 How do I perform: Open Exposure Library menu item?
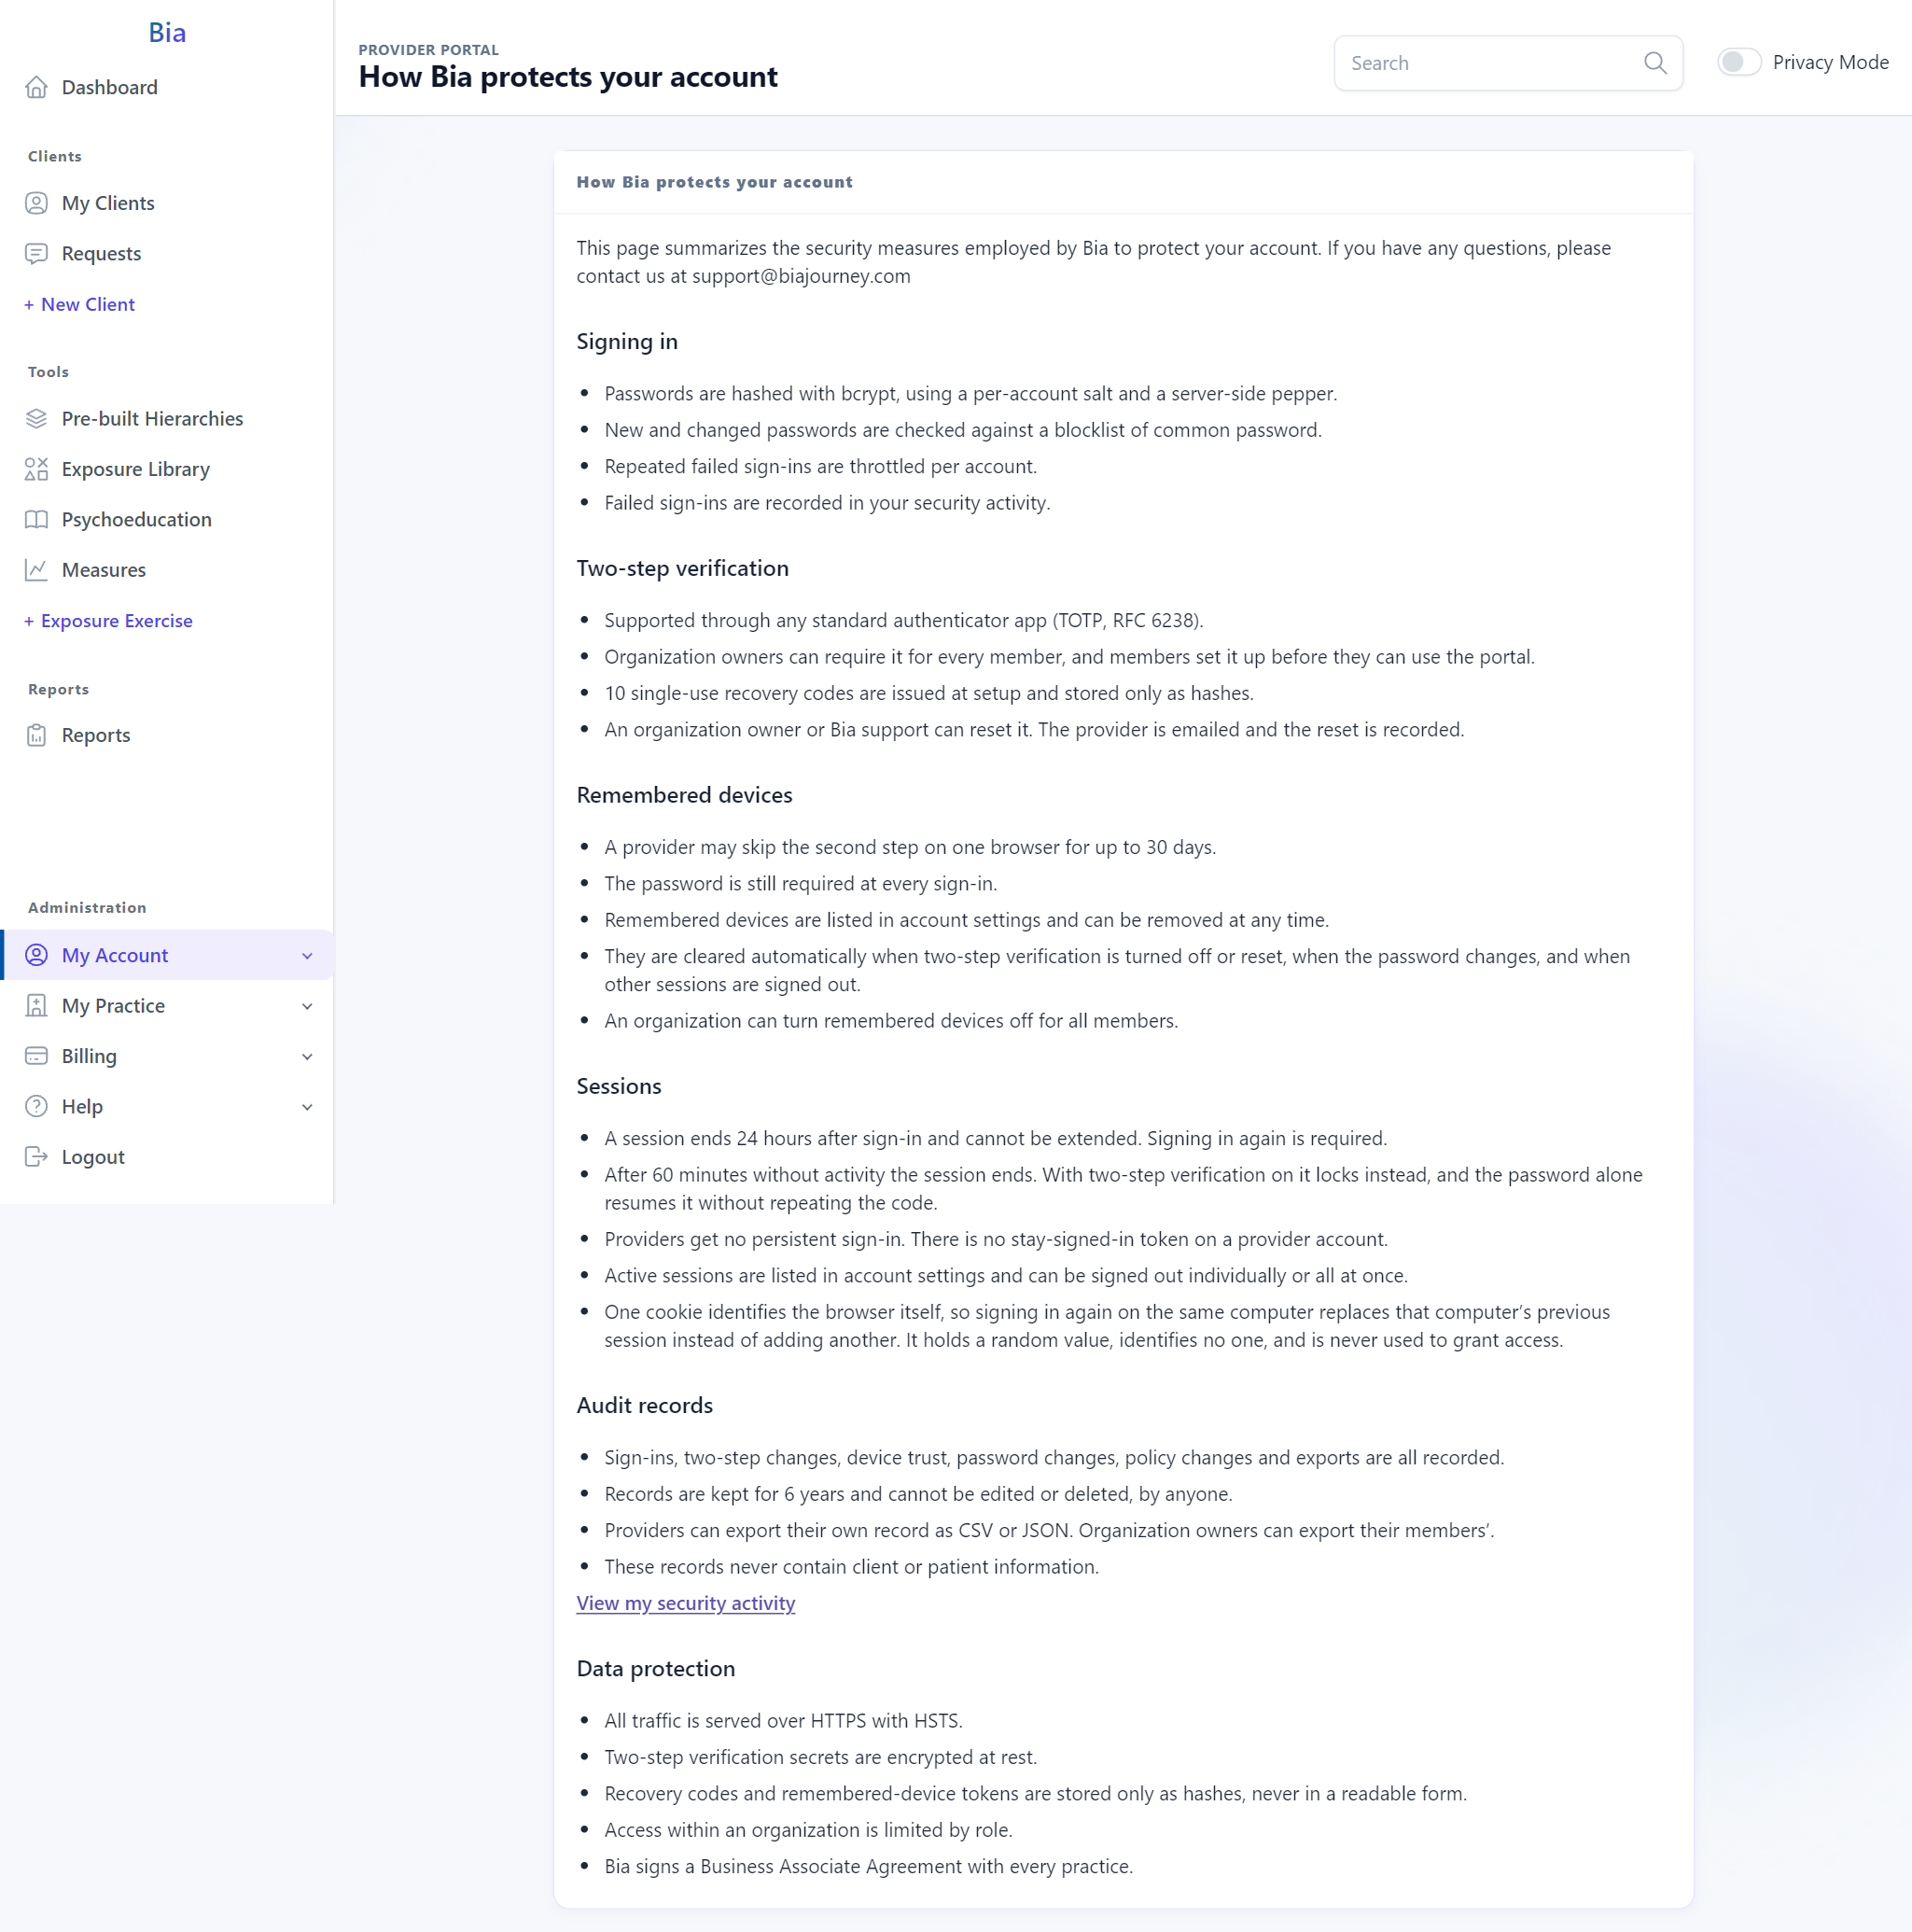pyautogui.click(x=166, y=469)
